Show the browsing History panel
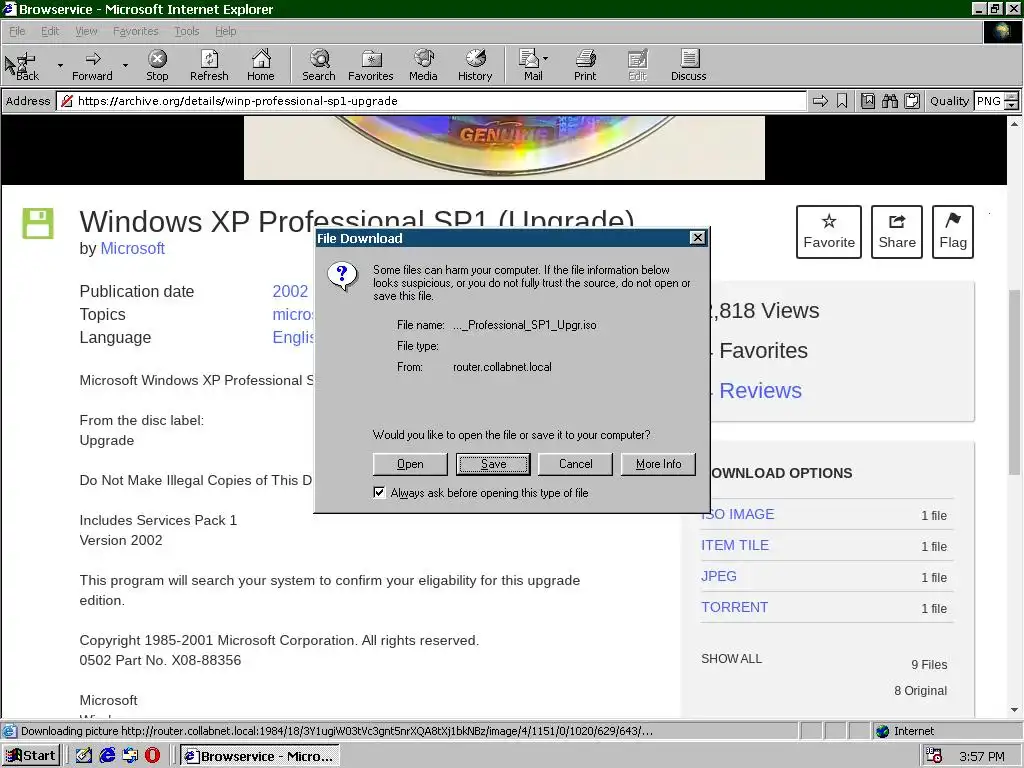Screen dimensions: 1024x768 point(475,66)
